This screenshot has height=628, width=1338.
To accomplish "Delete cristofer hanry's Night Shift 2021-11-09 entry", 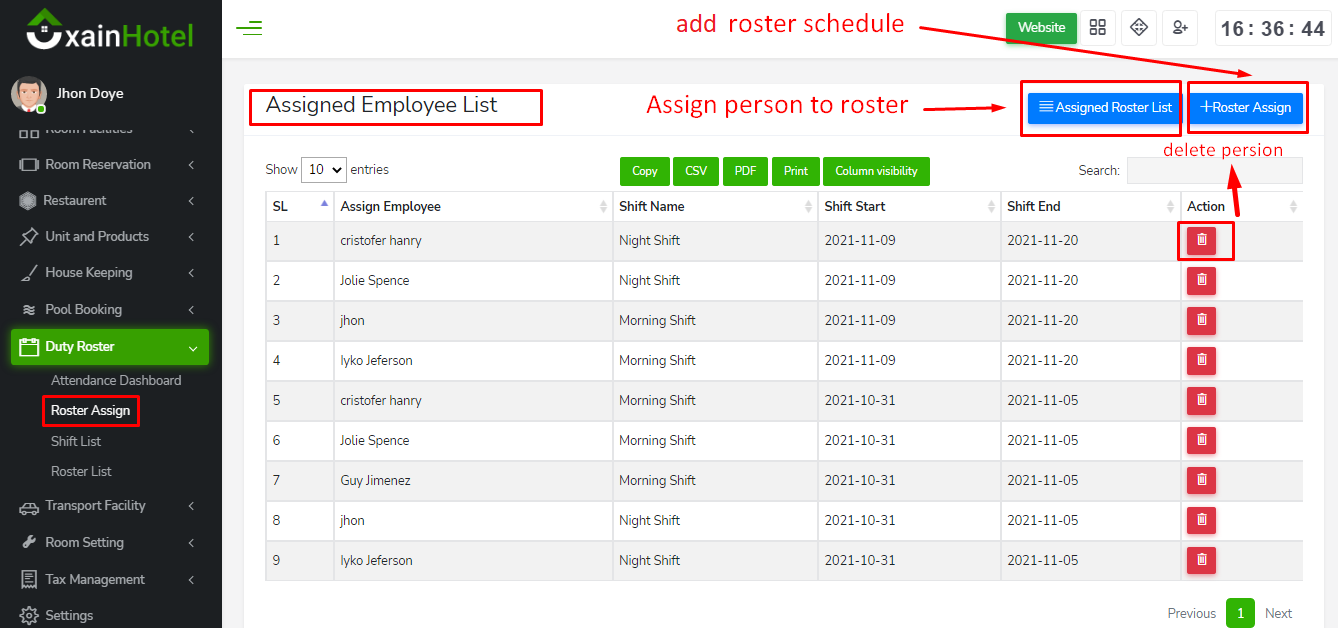I will [1201, 240].
